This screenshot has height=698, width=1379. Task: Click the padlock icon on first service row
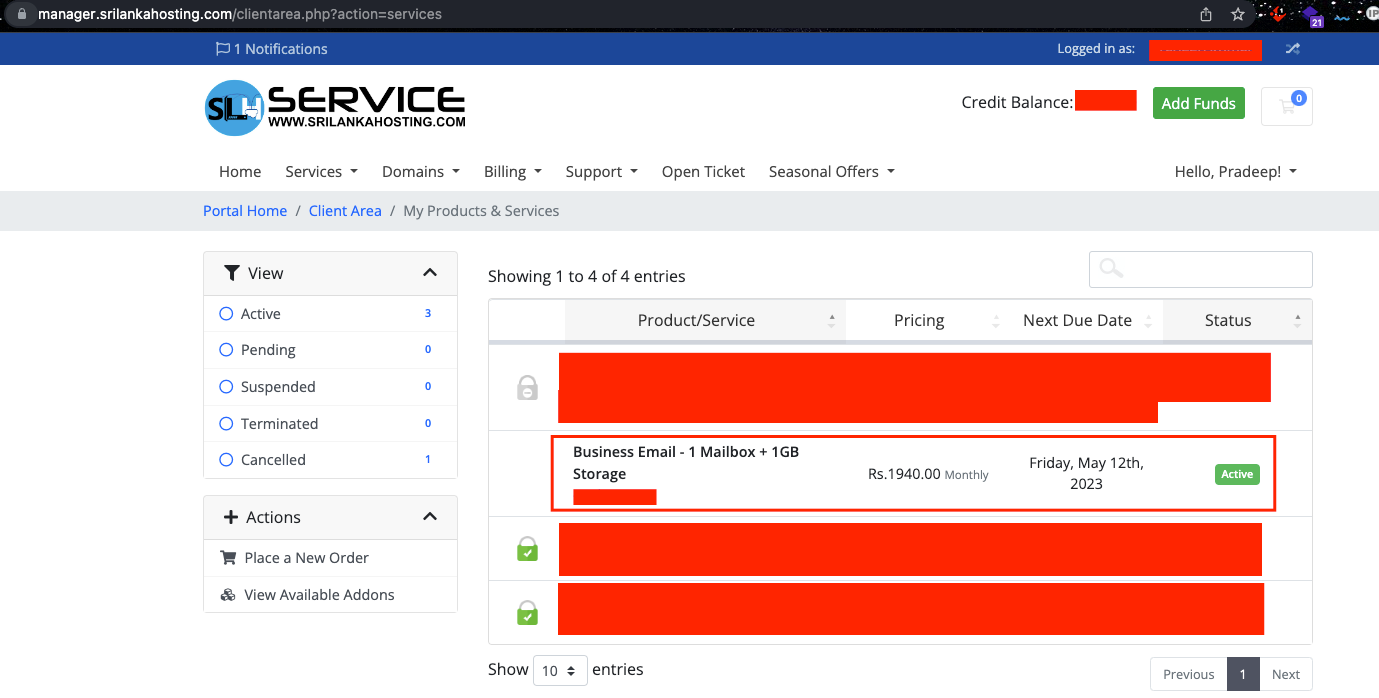(525, 388)
